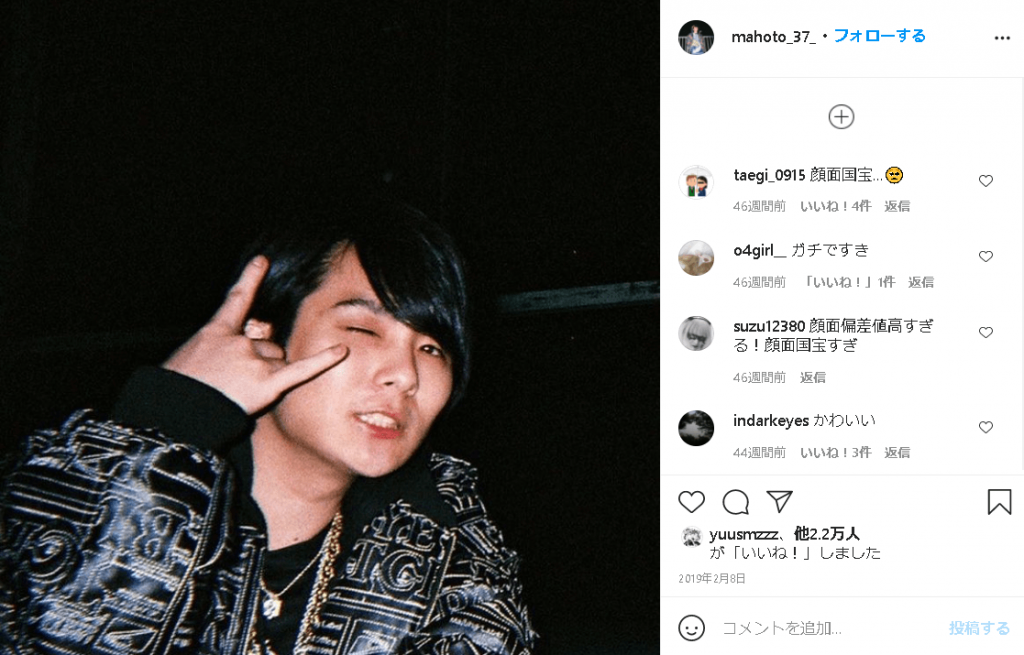Screen dimensions: 1024x655
Task: Follow mahoto_37_ via フォローする
Action: tap(880, 36)
